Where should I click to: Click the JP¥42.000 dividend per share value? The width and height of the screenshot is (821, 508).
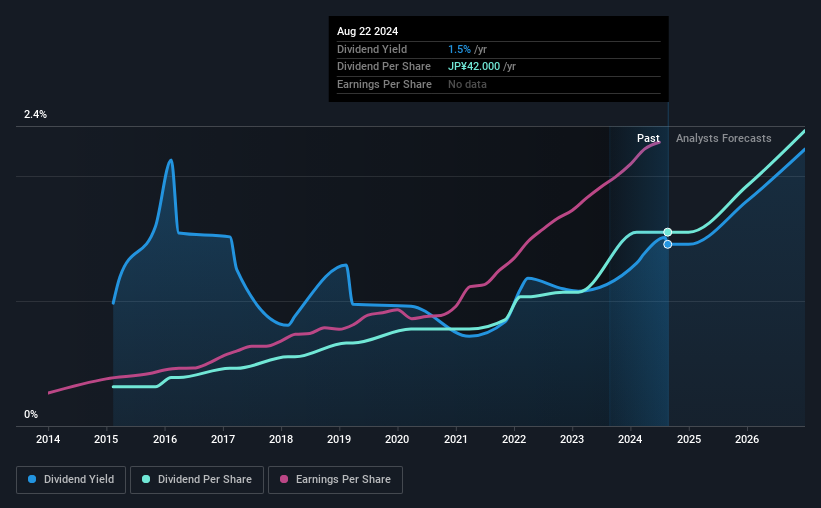tap(474, 67)
